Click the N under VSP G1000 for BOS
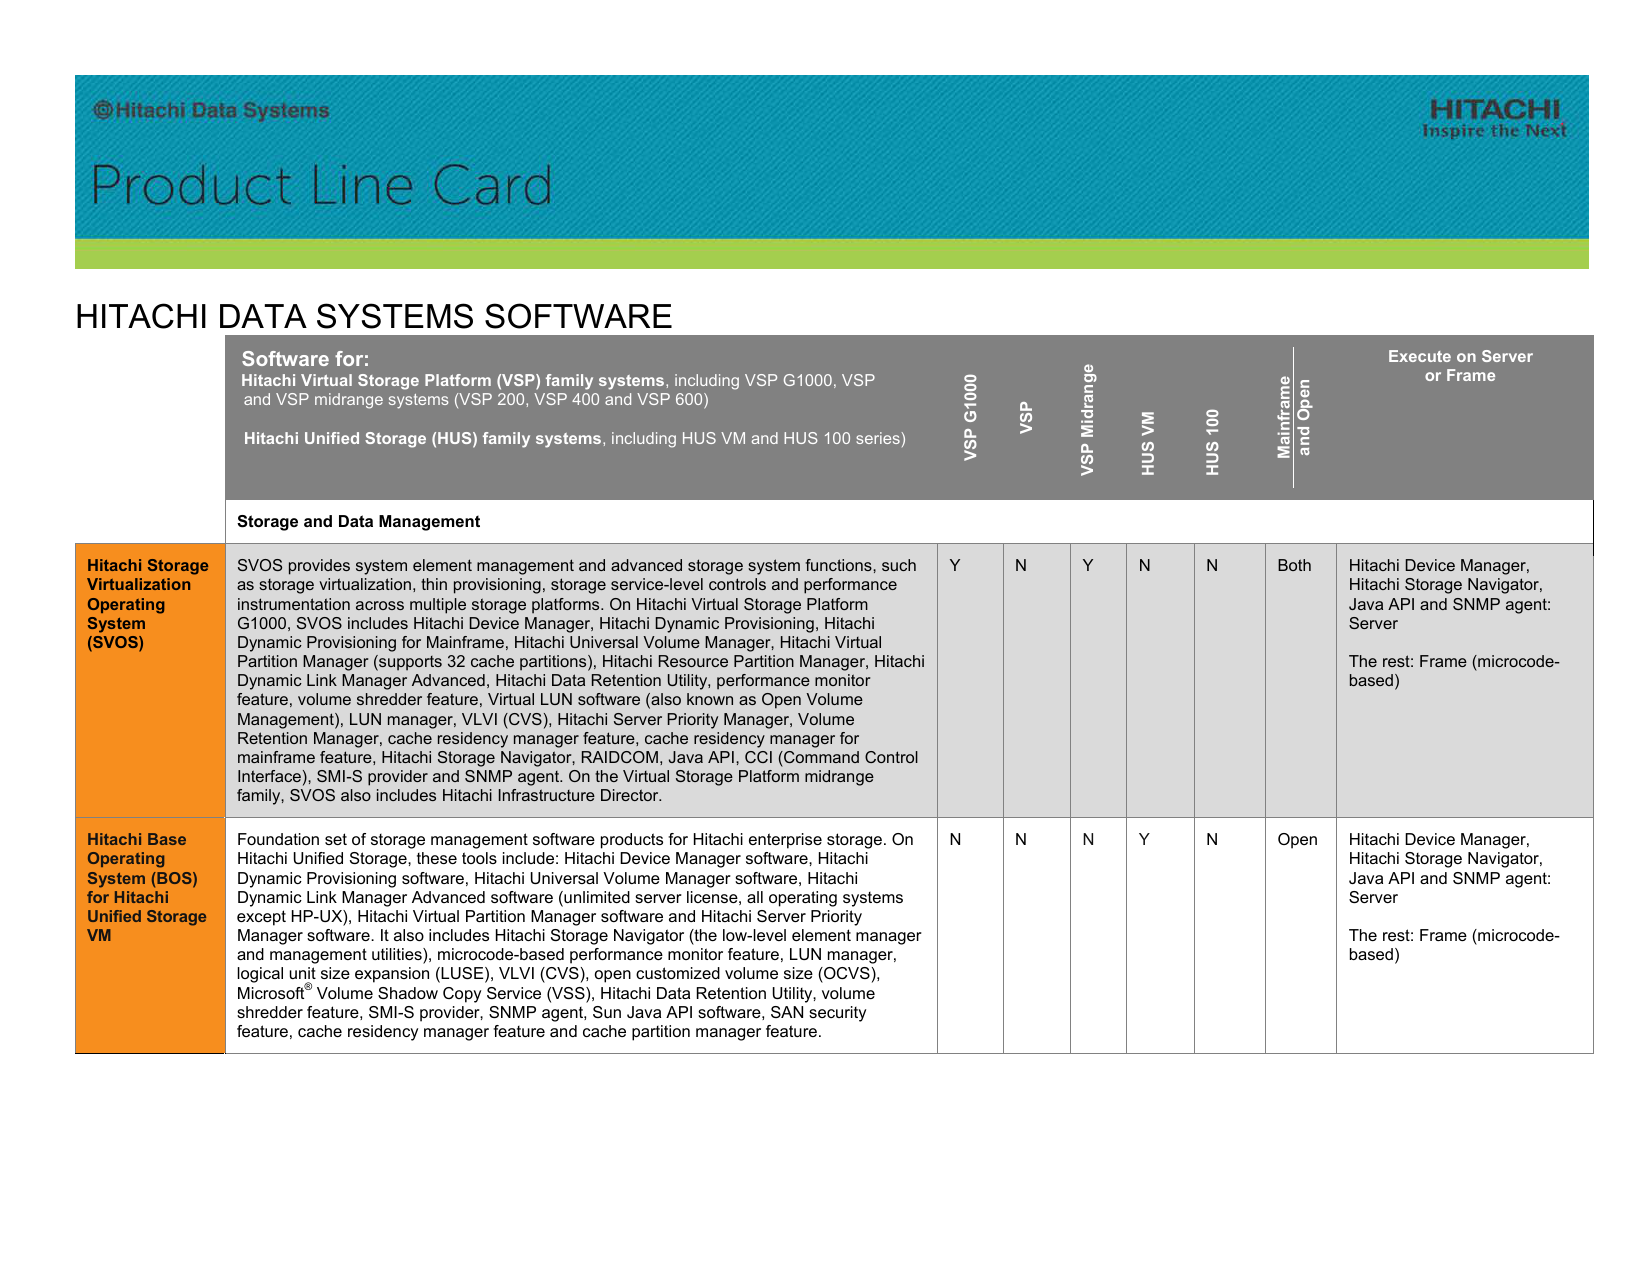 (x=955, y=840)
